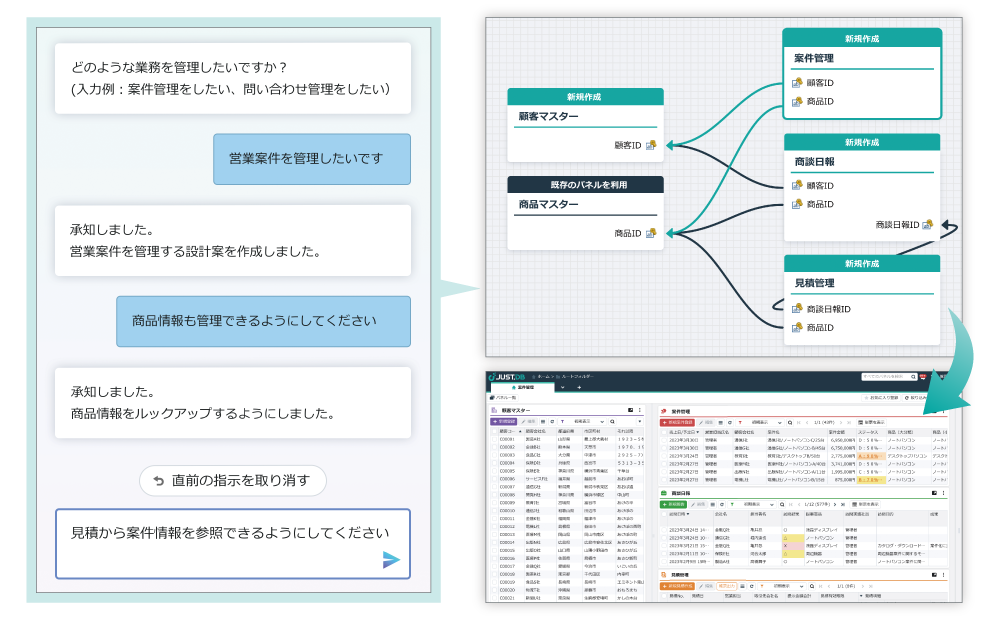The height and width of the screenshot is (620, 1000).
Task: Click the JUST.DB logo in the header
Action: click(506, 376)
